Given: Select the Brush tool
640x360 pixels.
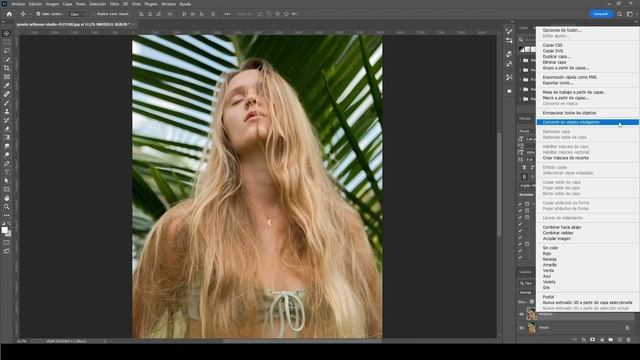Looking at the screenshot, I should 7,103.
